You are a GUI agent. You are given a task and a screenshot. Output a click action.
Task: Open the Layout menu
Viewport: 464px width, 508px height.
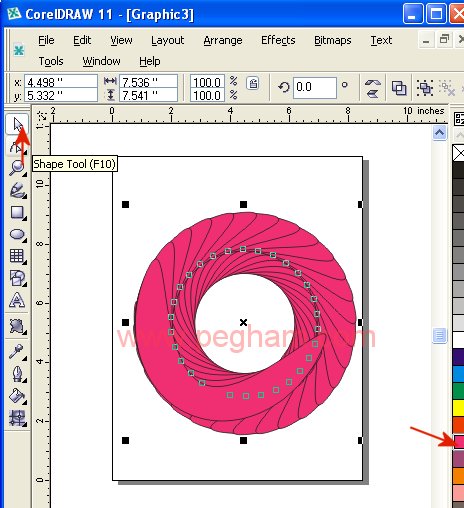[167, 41]
